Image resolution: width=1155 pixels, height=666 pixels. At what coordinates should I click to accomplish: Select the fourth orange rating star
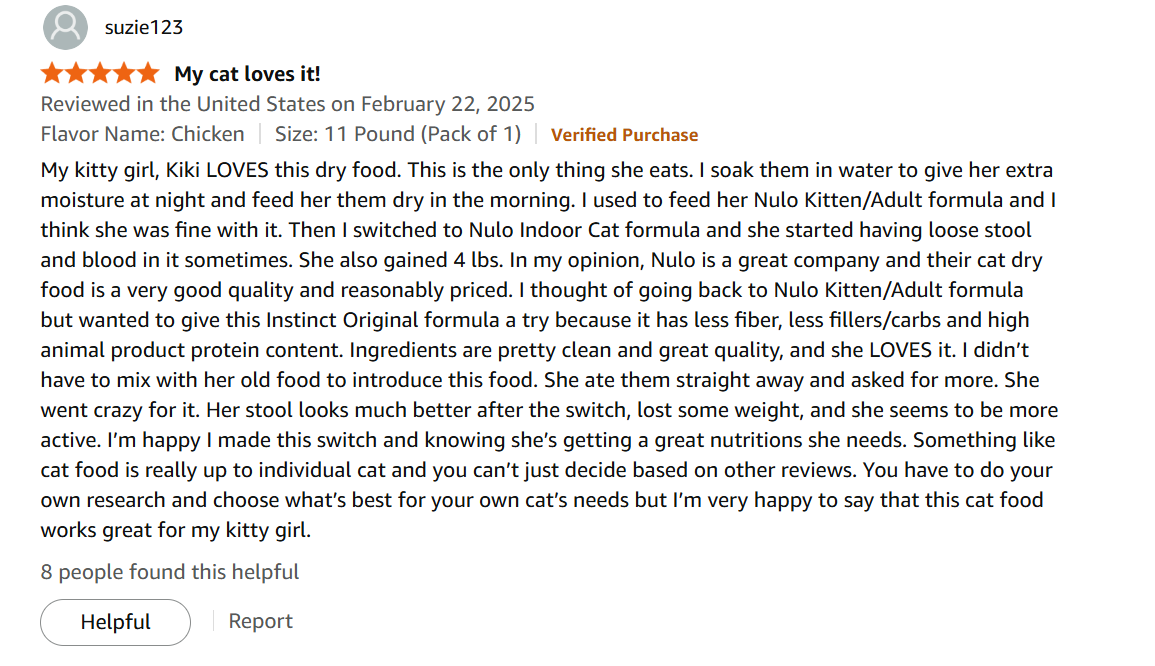click(x=124, y=72)
